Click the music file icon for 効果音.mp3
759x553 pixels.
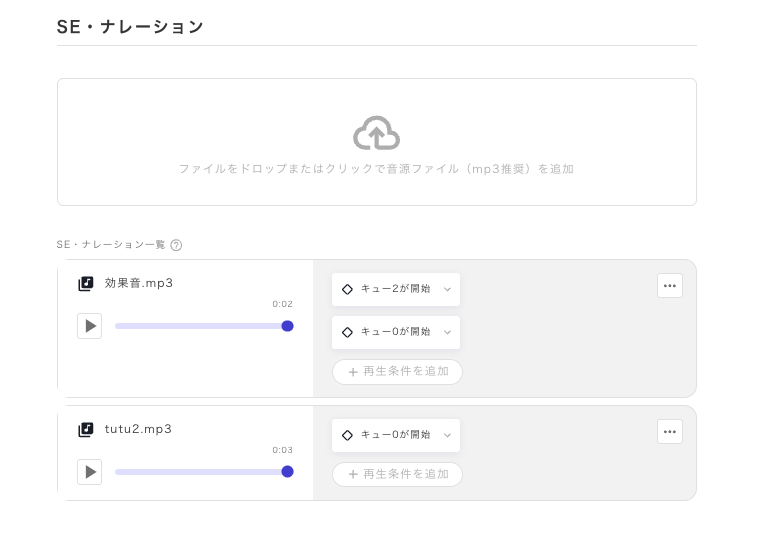click(x=86, y=284)
